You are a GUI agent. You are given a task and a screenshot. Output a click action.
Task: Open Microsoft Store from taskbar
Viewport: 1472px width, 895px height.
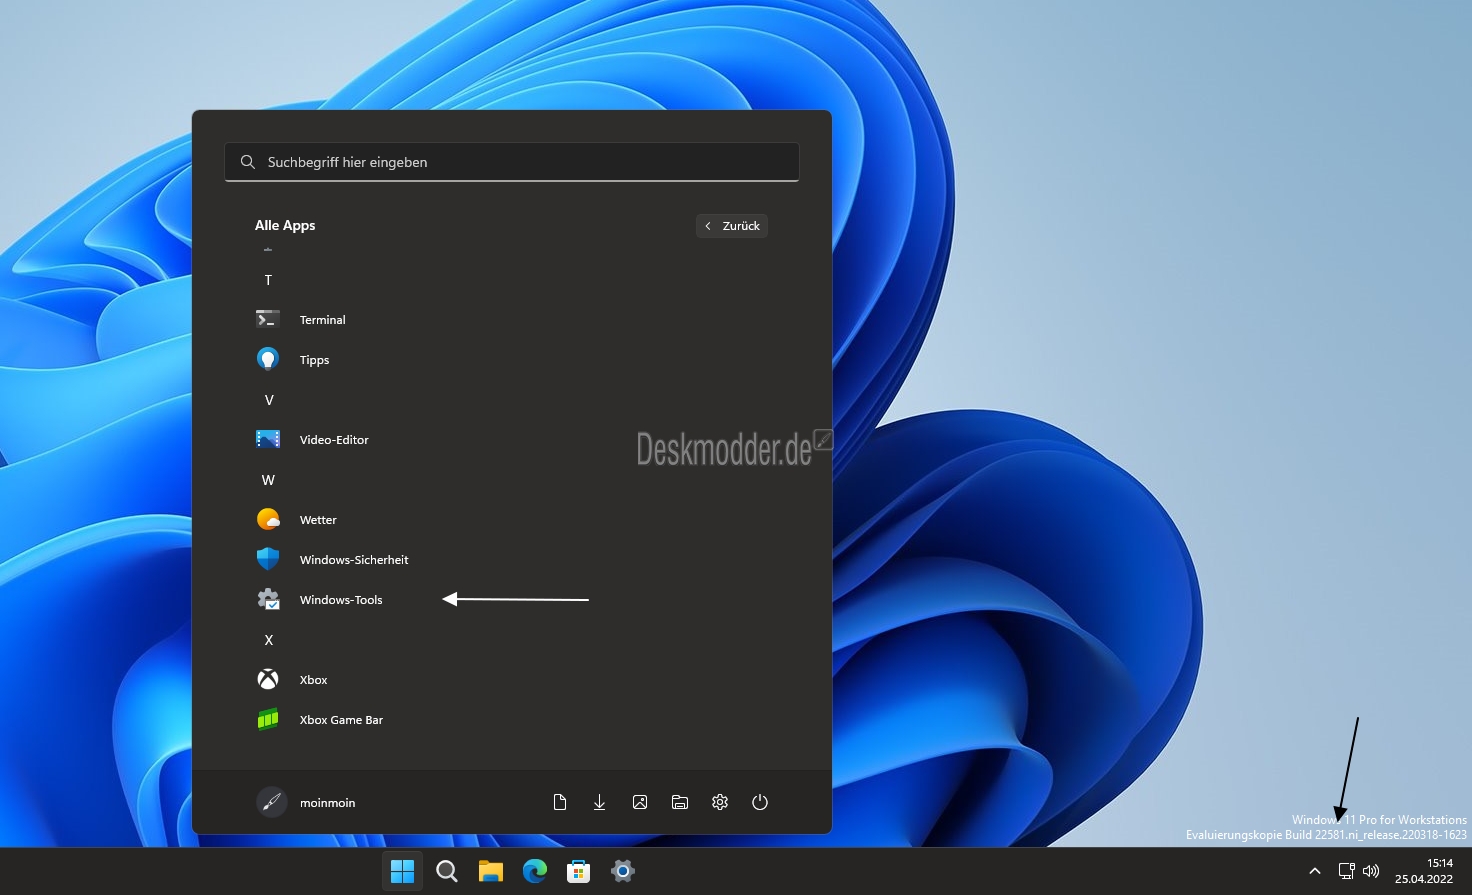(579, 871)
